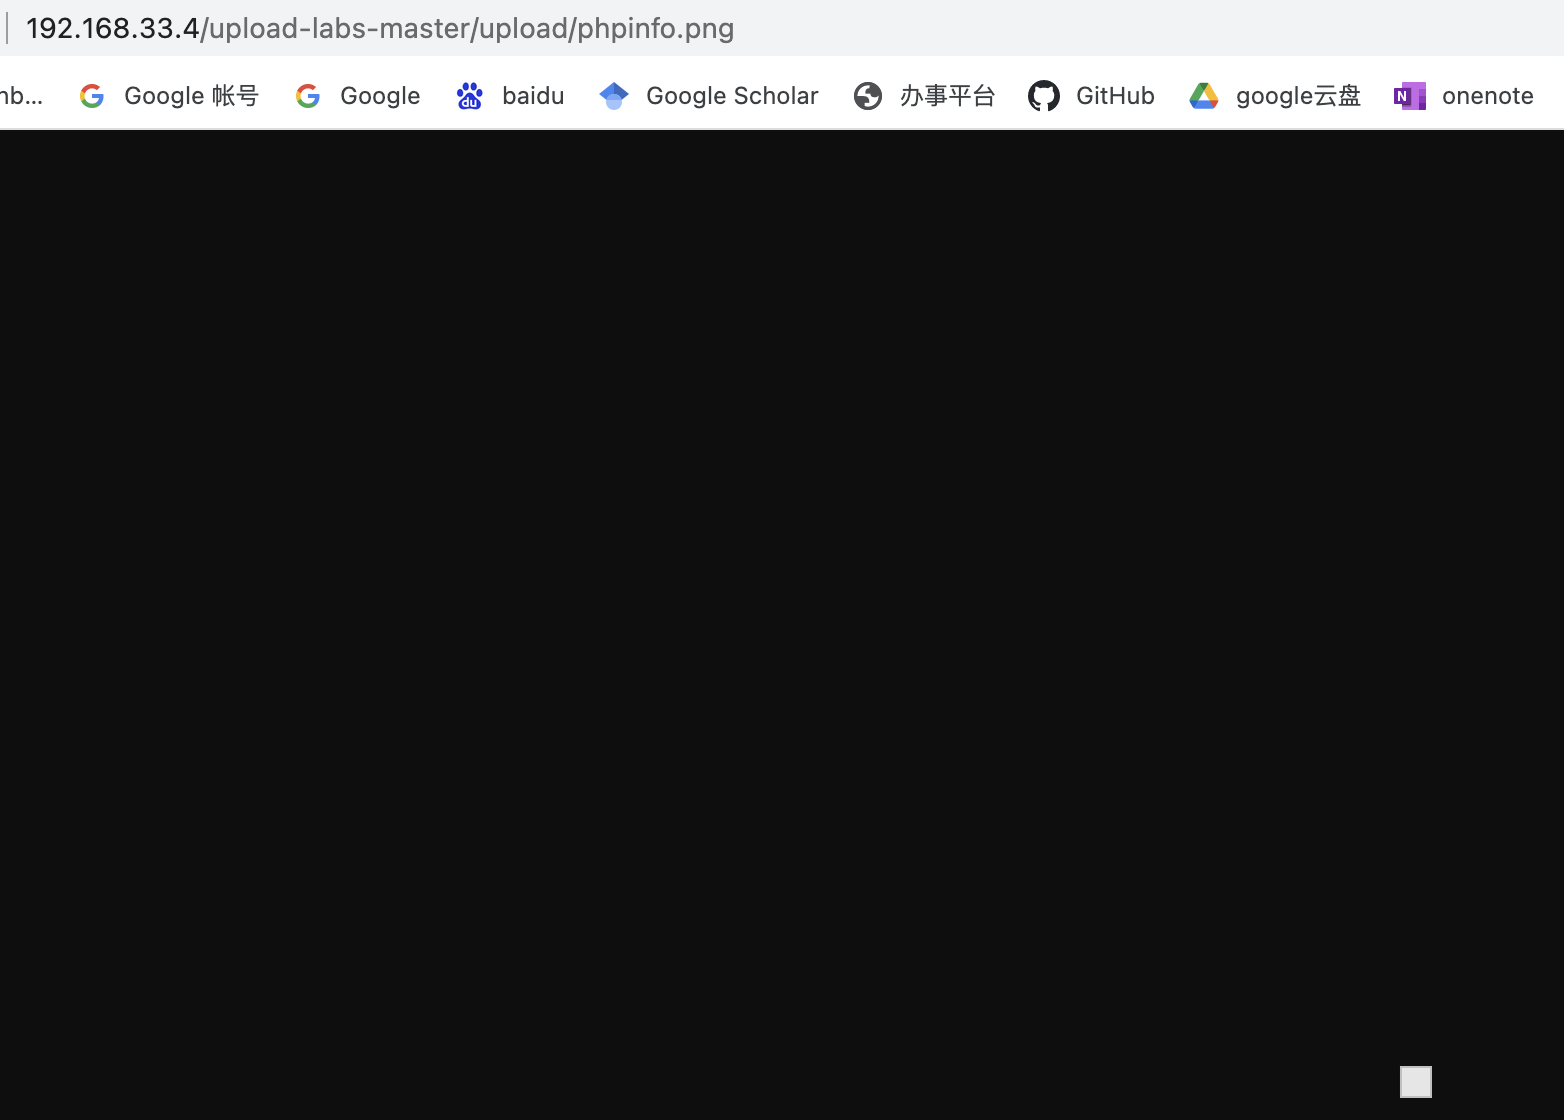Screen dimensions: 1564x1120
Task: Open the 办事平台 bookmark label
Action: (x=947, y=96)
